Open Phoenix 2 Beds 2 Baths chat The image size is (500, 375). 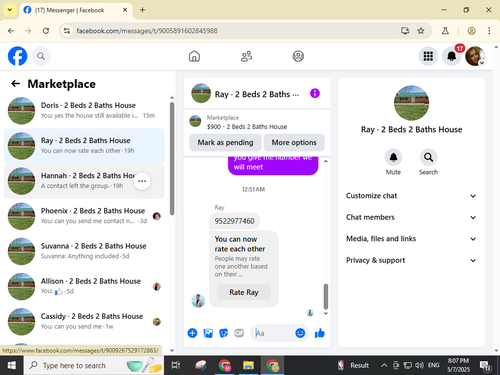(x=84, y=216)
